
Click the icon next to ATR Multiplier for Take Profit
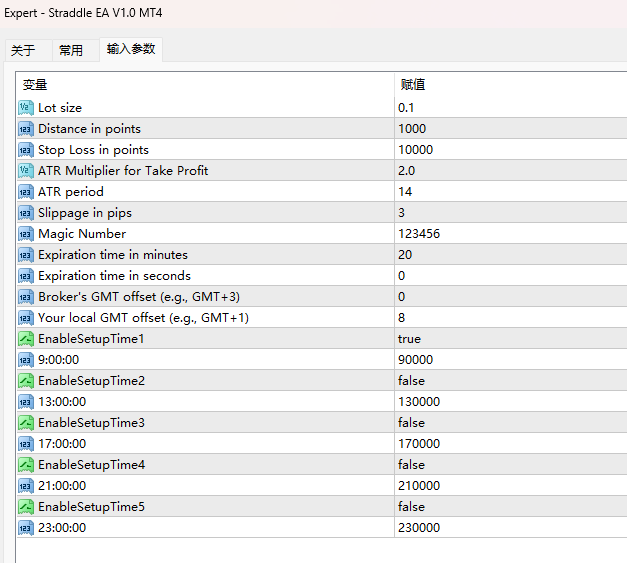pyautogui.click(x=26, y=171)
